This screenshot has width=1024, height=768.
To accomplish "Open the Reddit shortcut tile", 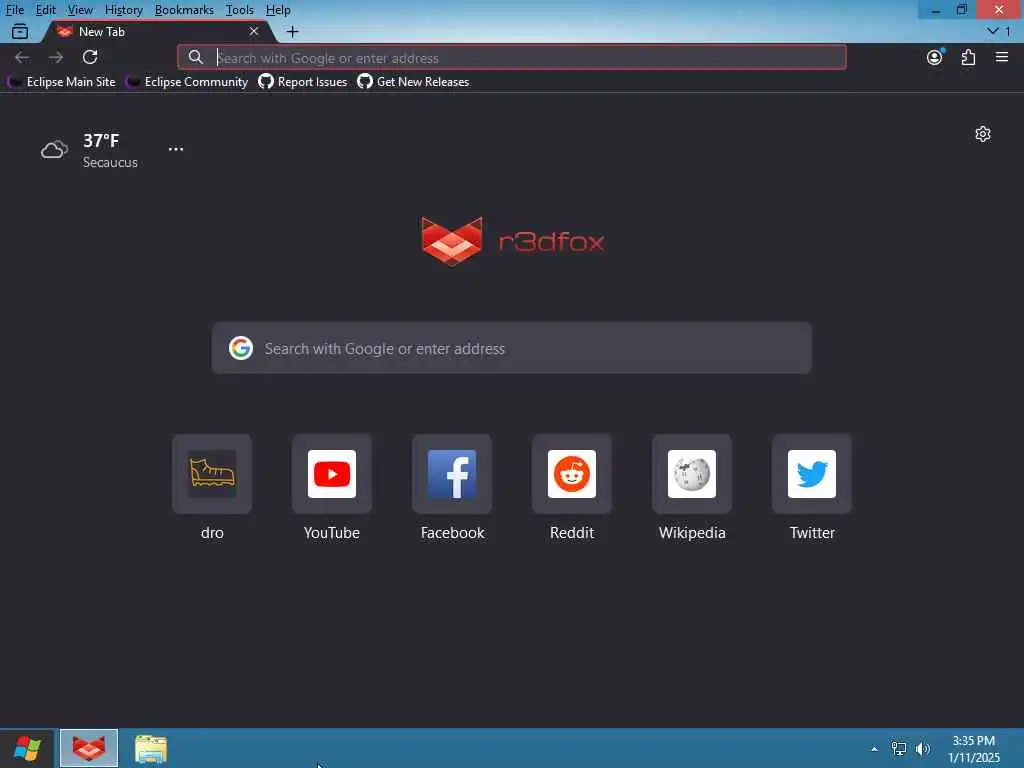I will click(x=571, y=474).
